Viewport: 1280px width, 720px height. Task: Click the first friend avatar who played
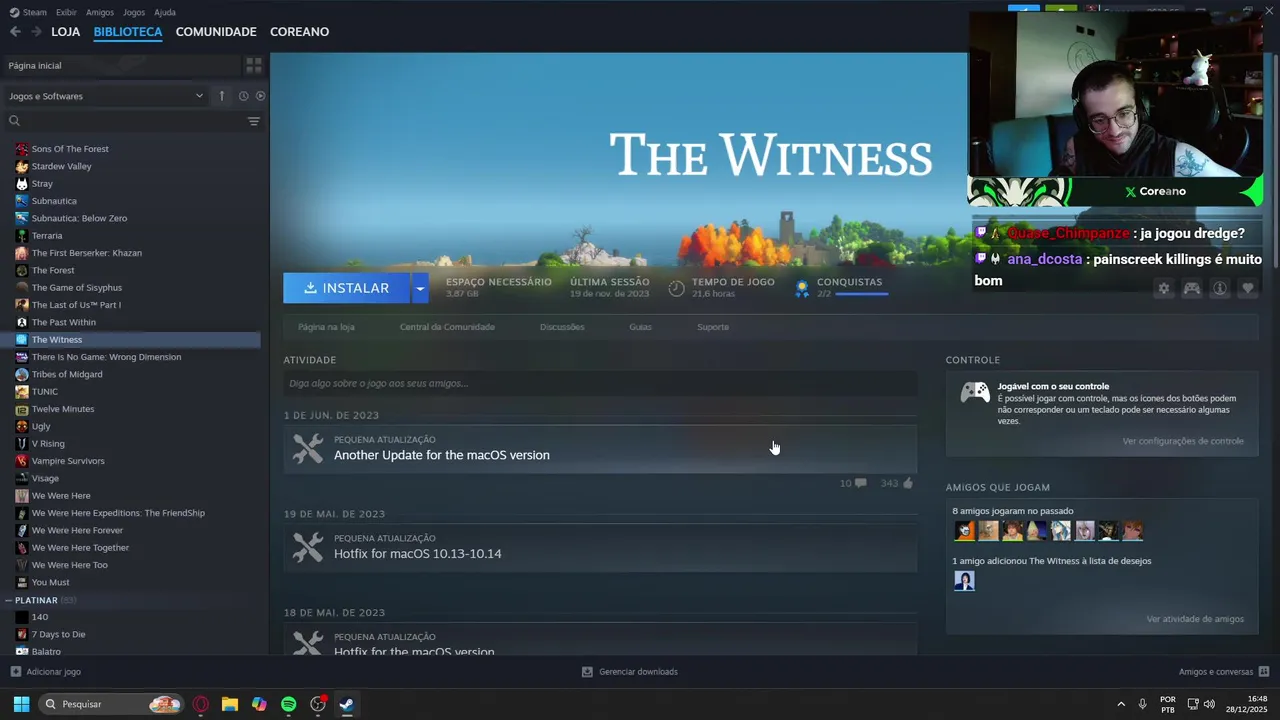964,531
